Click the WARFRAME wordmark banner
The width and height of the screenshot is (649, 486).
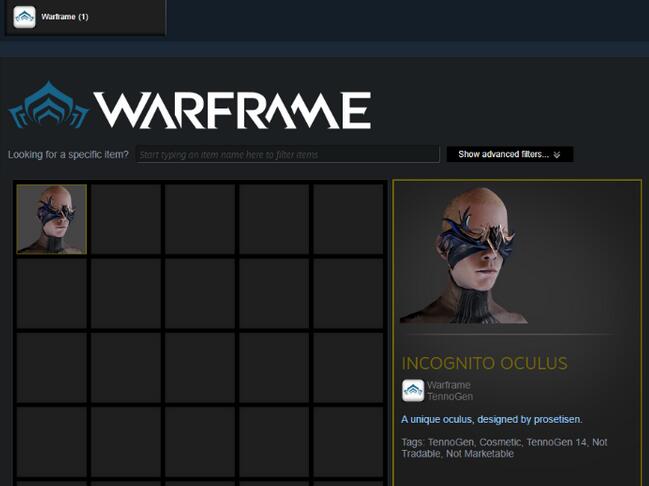coord(232,110)
